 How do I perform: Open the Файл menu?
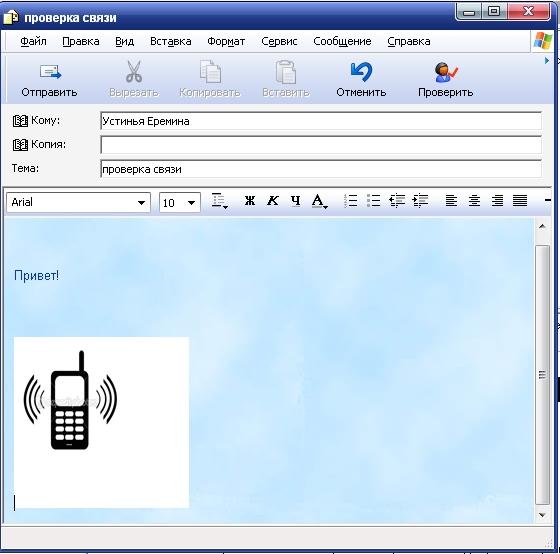(33, 41)
